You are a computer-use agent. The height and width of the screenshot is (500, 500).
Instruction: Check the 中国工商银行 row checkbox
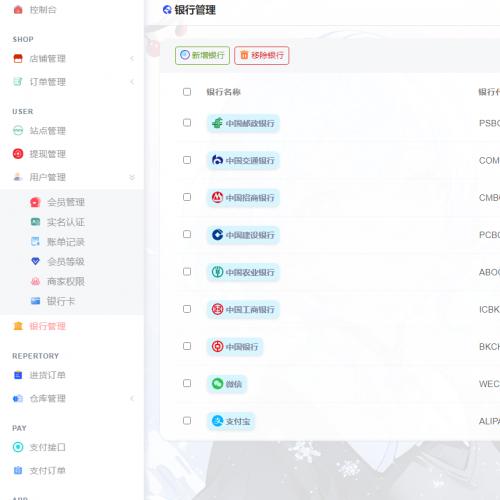187,309
